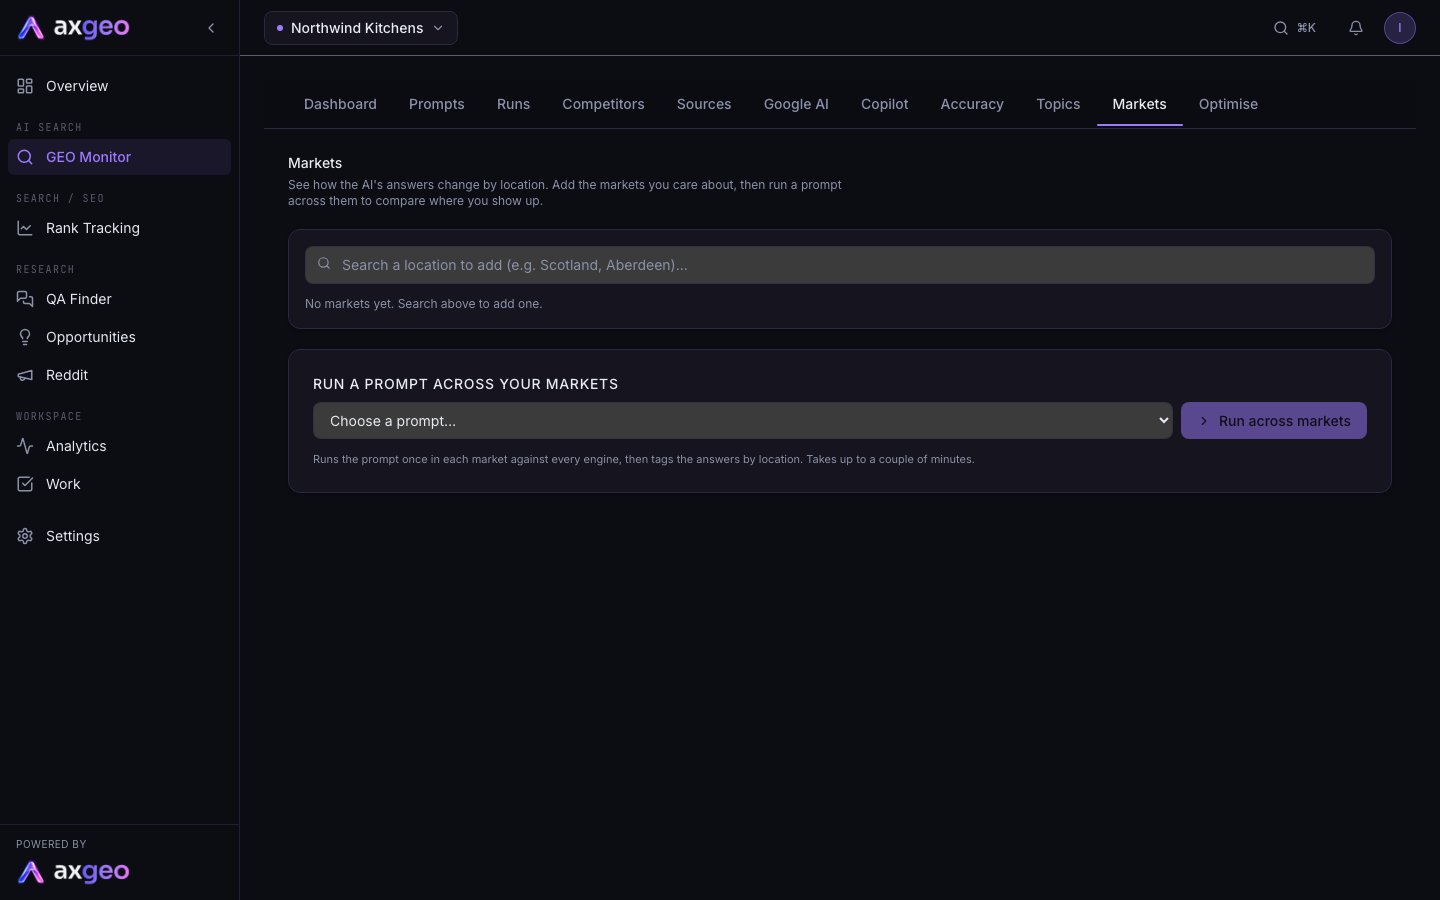Switch to the Optimise tab
The width and height of the screenshot is (1440, 900).
pyautogui.click(x=1228, y=104)
